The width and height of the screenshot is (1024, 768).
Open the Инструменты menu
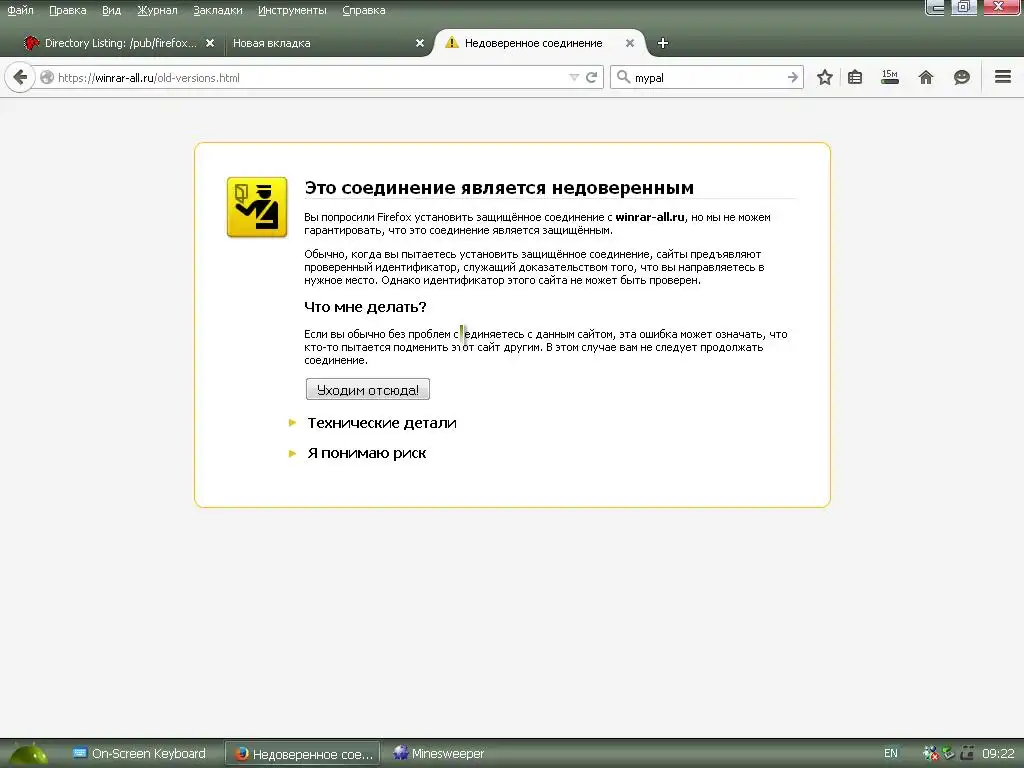pos(292,10)
